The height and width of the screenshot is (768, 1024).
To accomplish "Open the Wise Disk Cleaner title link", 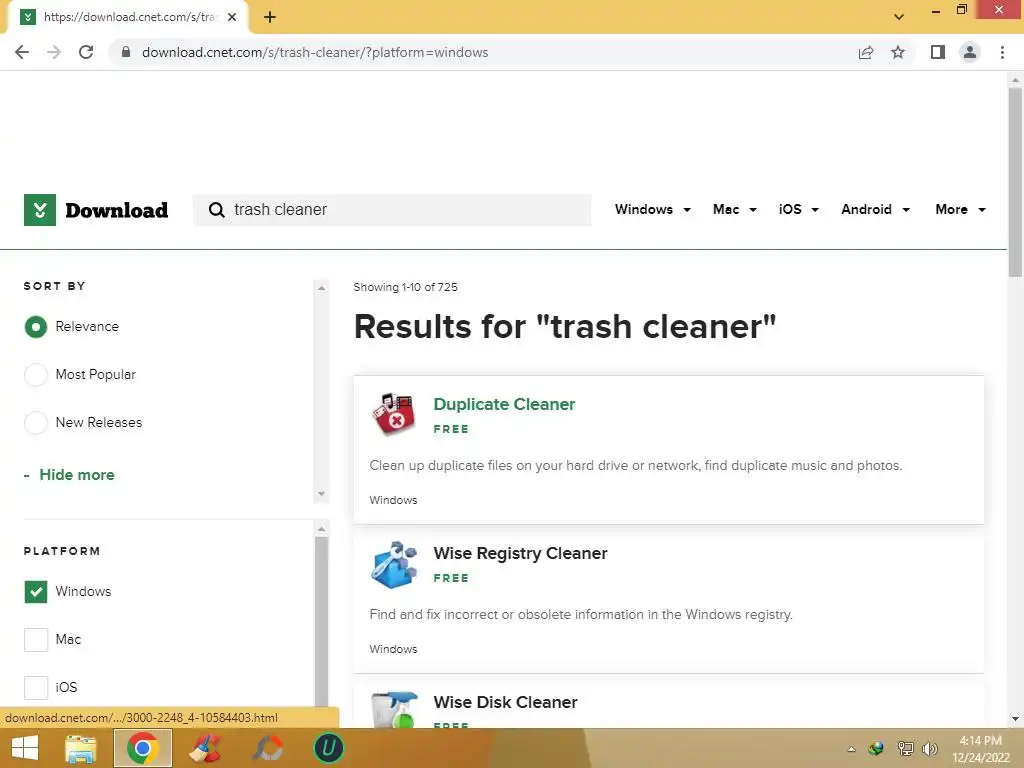I will pos(505,702).
